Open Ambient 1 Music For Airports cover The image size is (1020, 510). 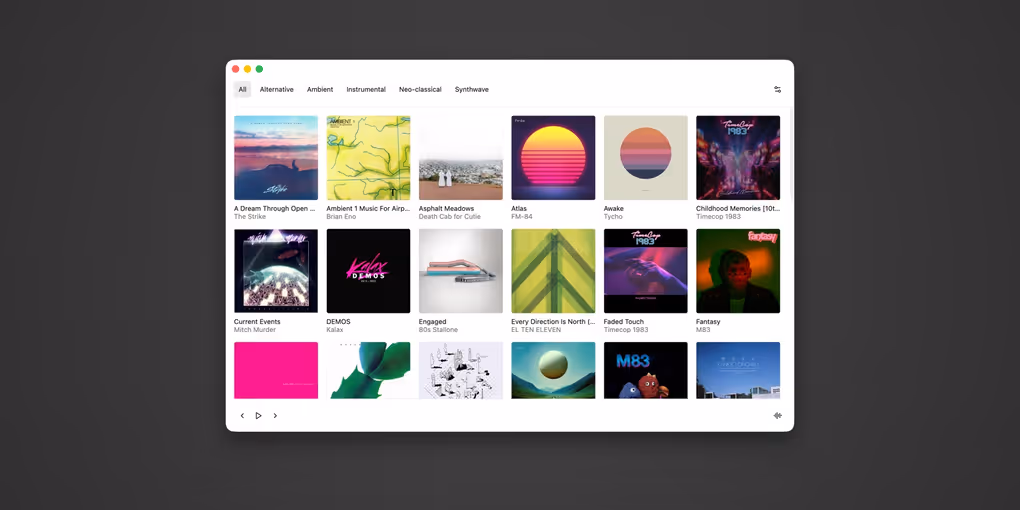click(x=368, y=157)
